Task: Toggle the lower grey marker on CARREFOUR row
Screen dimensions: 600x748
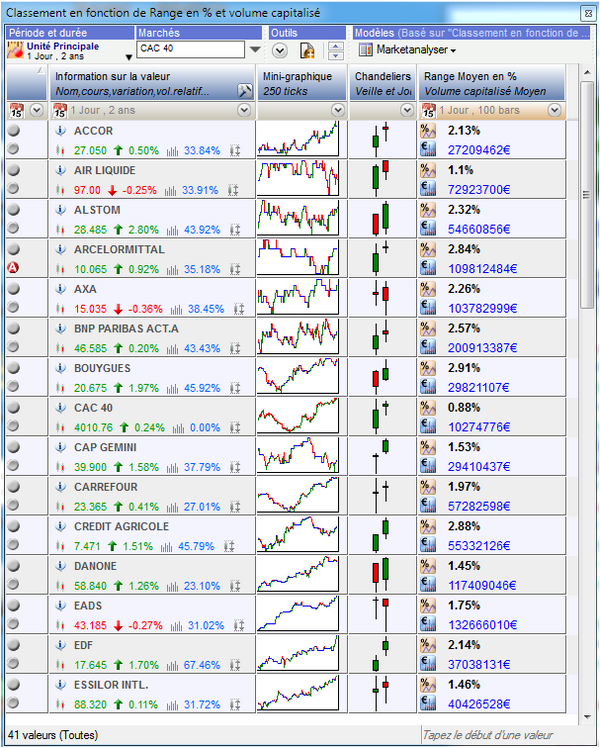Action: click(x=13, y=505)
